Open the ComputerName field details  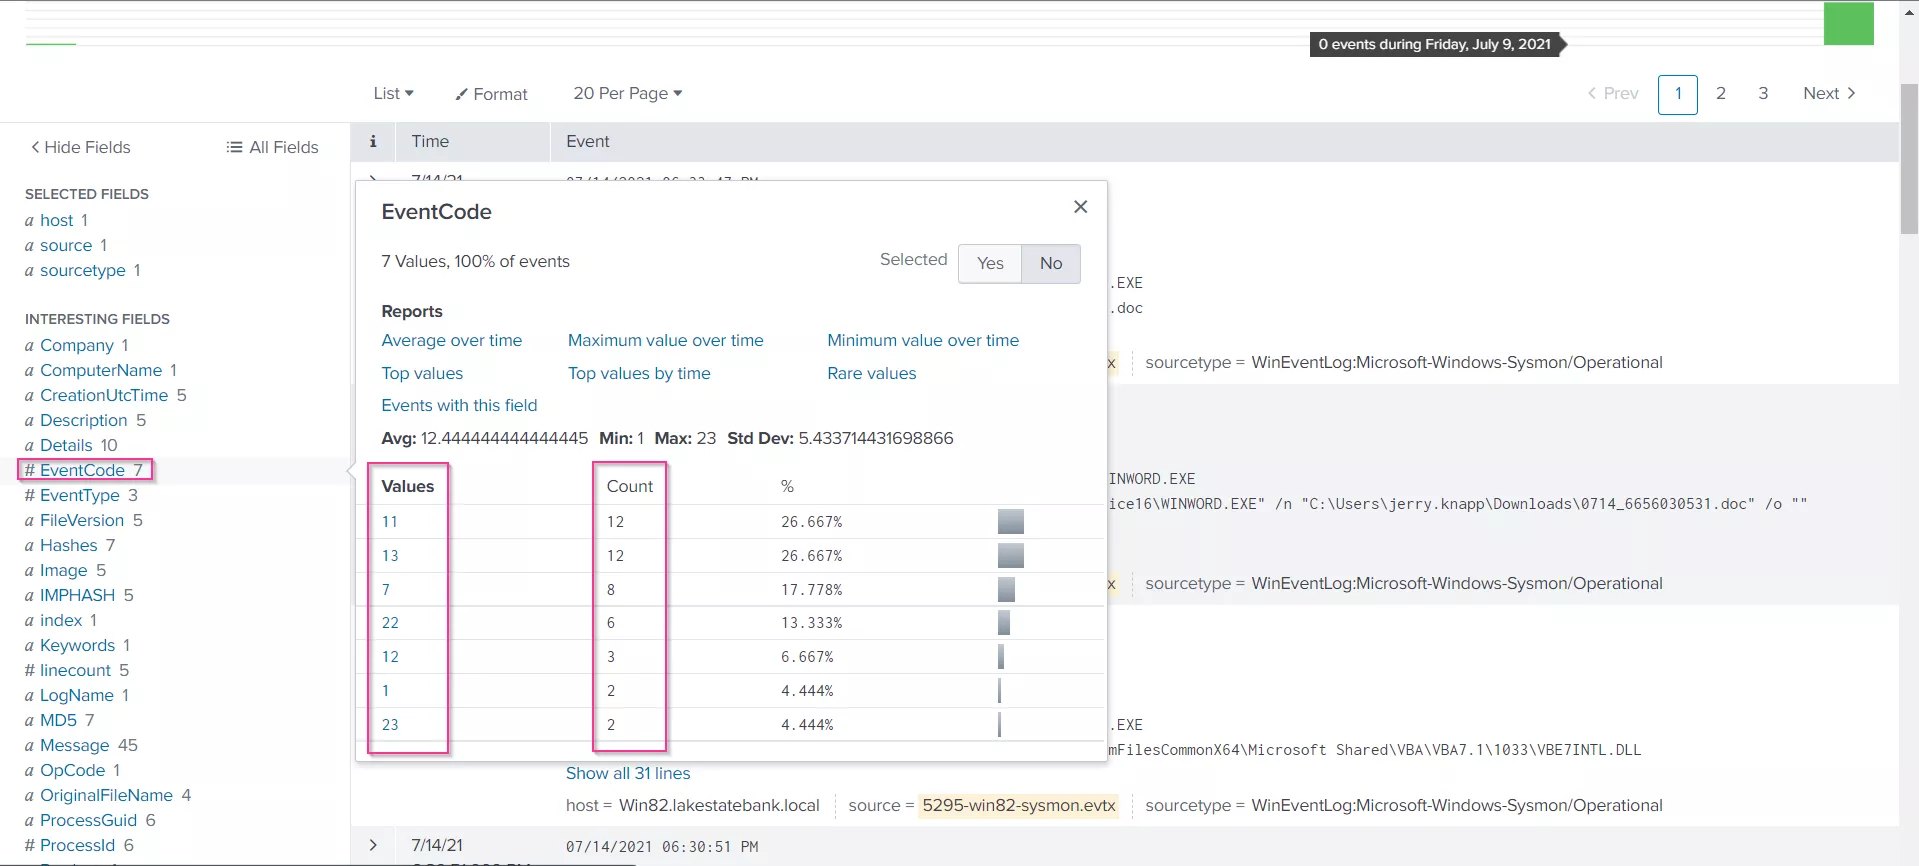point(101,370)
